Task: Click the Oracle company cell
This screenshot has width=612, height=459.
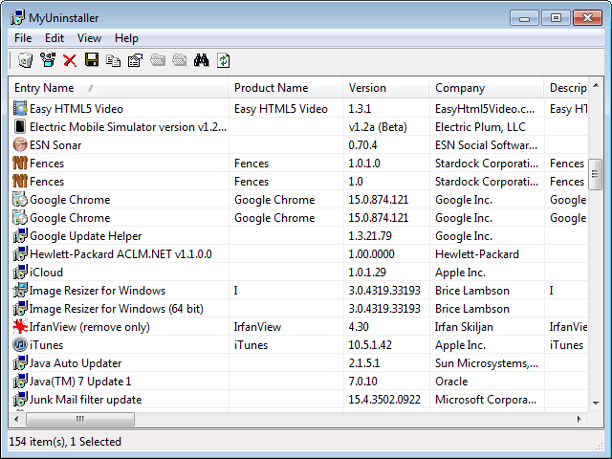Action: click(451, 381)
